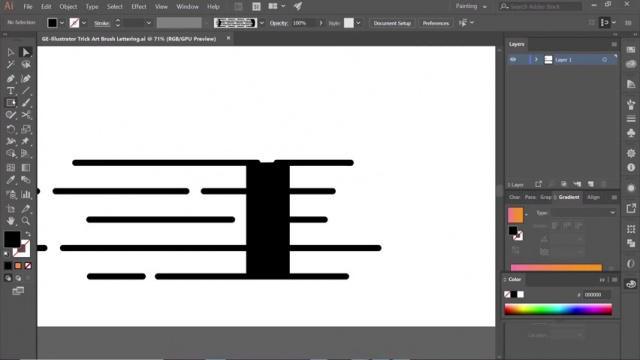Set paint mode to Gradient
Image resolution: width=640 pixels, height=360 pixels.
point(18,266)
